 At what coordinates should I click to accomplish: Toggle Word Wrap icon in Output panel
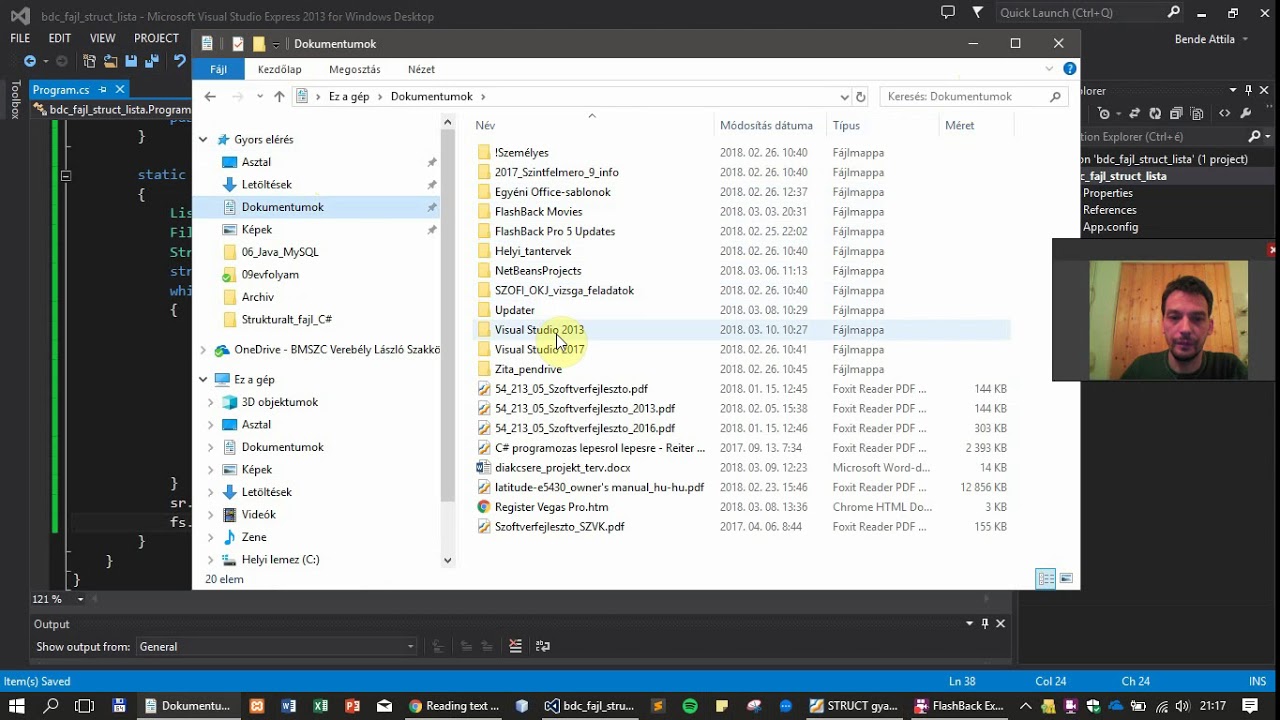[542, 646]
